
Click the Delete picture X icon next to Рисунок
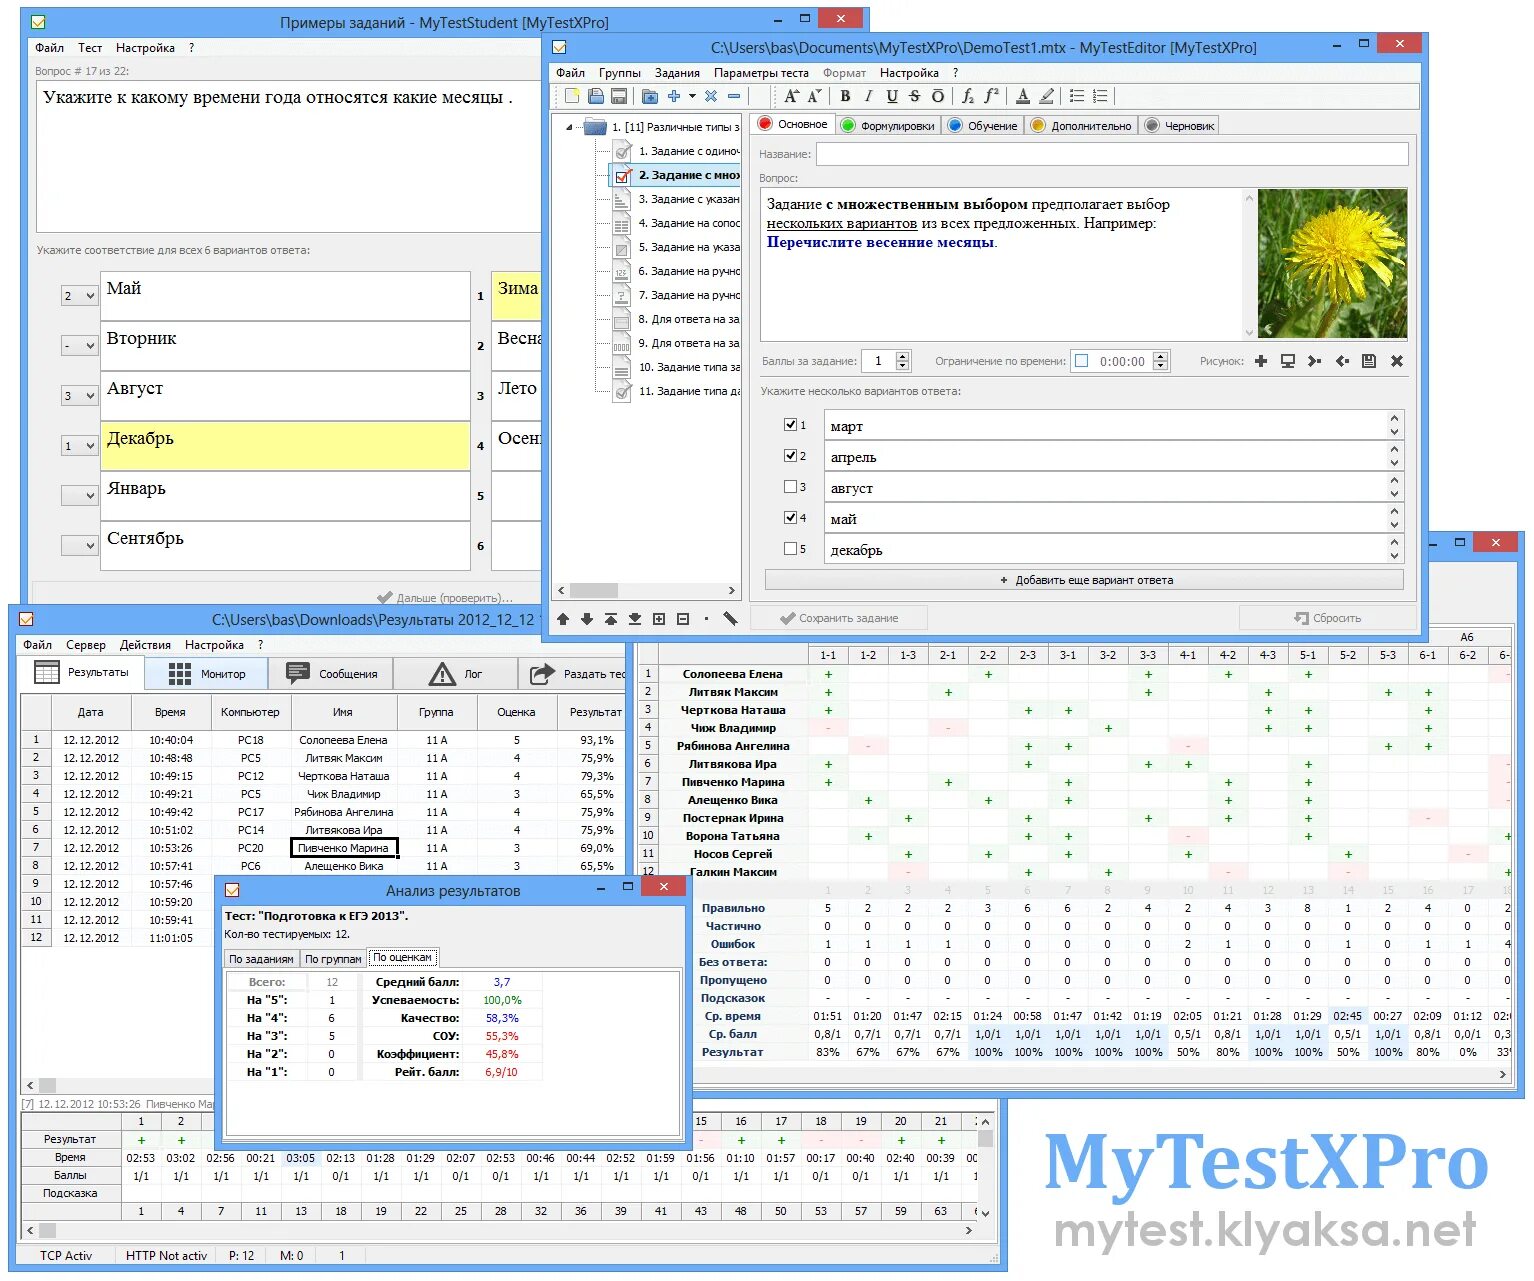pyautogui.click(x=1397, y=361)
